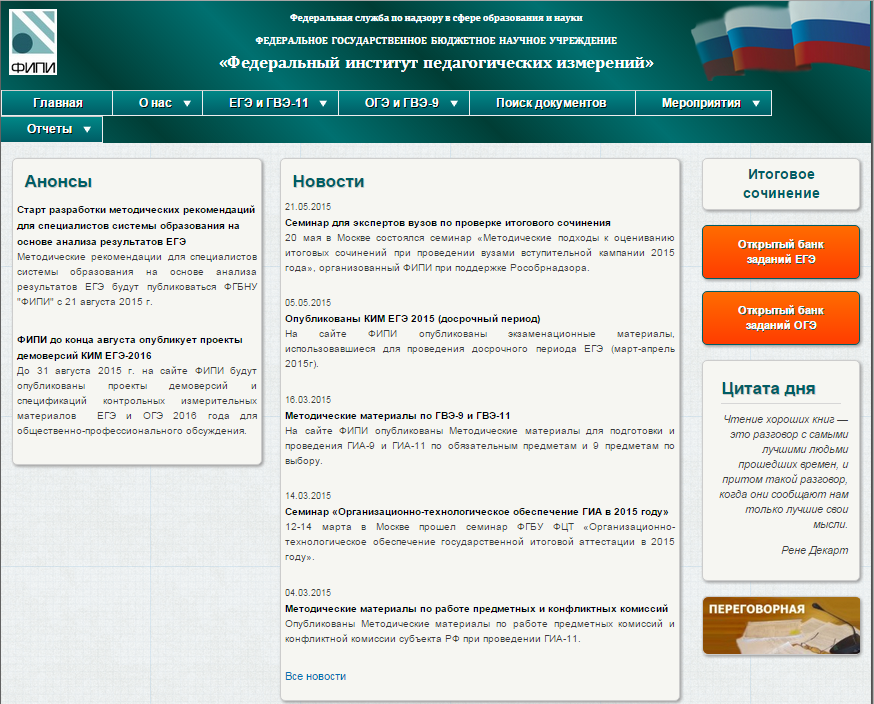The height and width of the screenshot is (704, 874).
Task: Open the Мероприятия menu item
Action: click(x=701, y=103)
